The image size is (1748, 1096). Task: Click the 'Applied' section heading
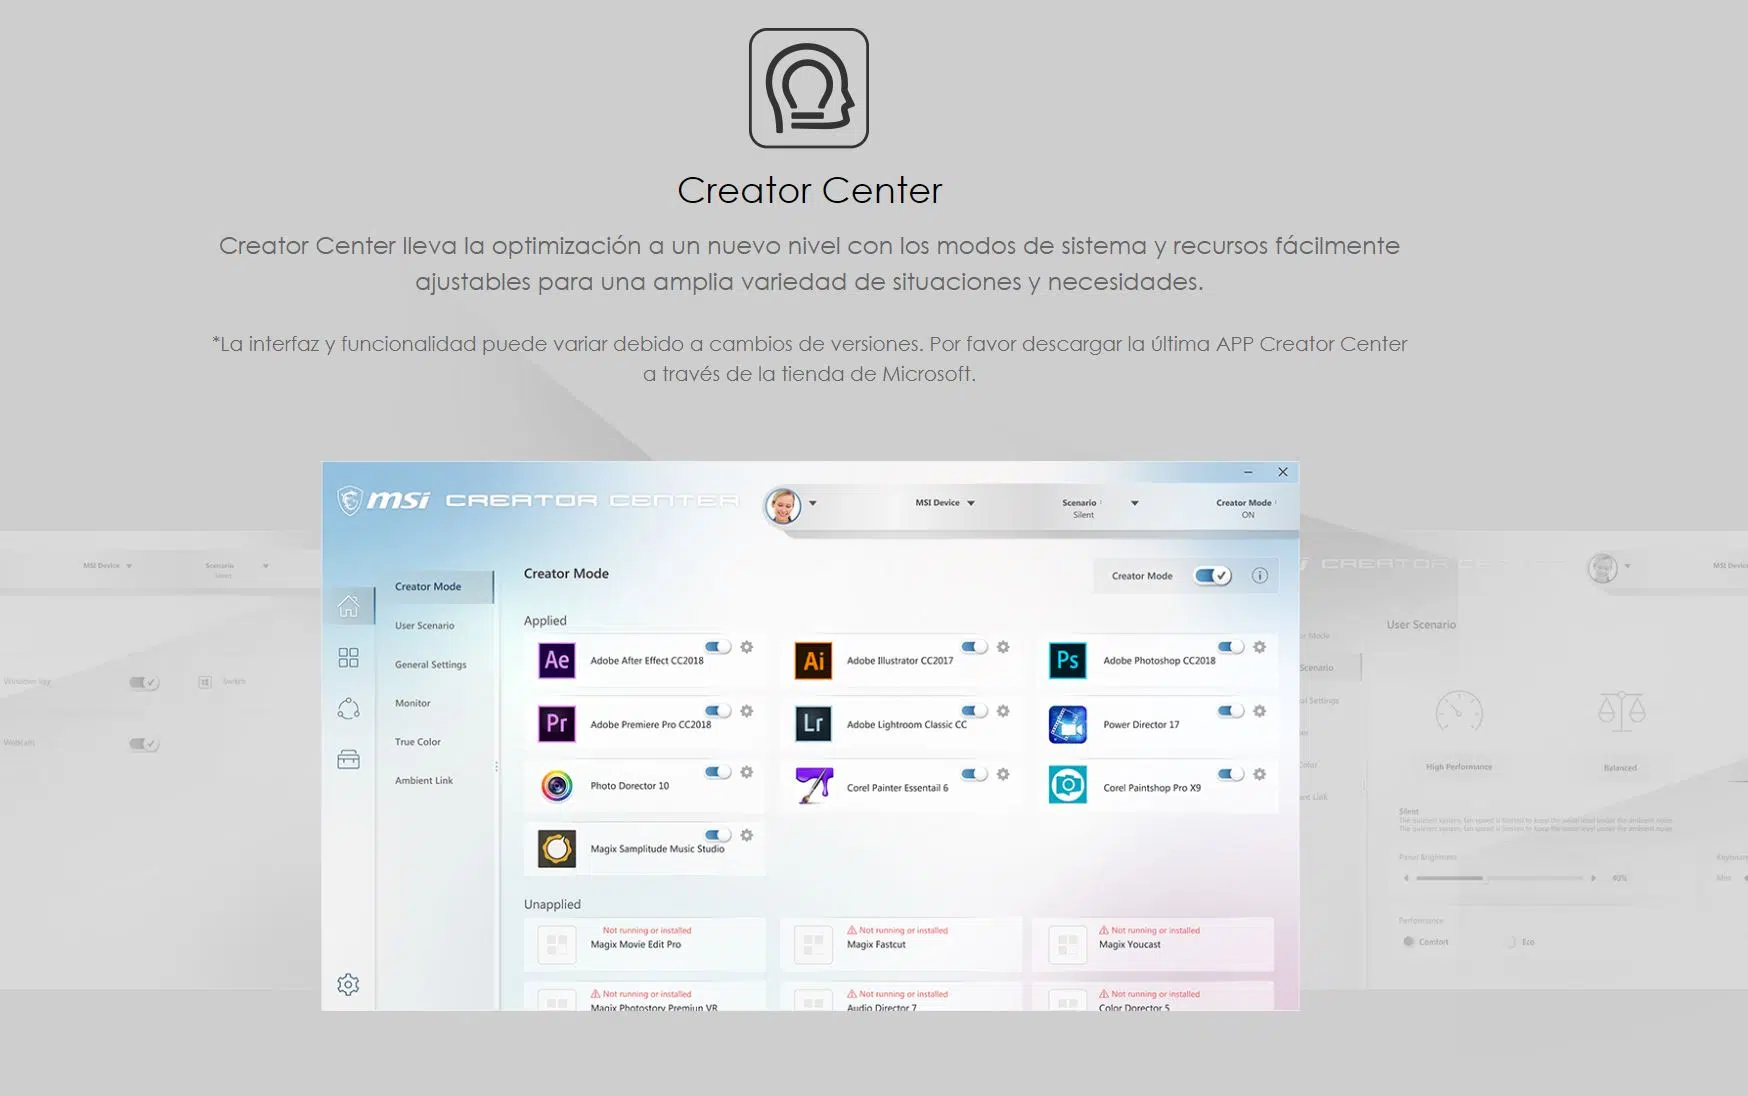tap(545, 621)
